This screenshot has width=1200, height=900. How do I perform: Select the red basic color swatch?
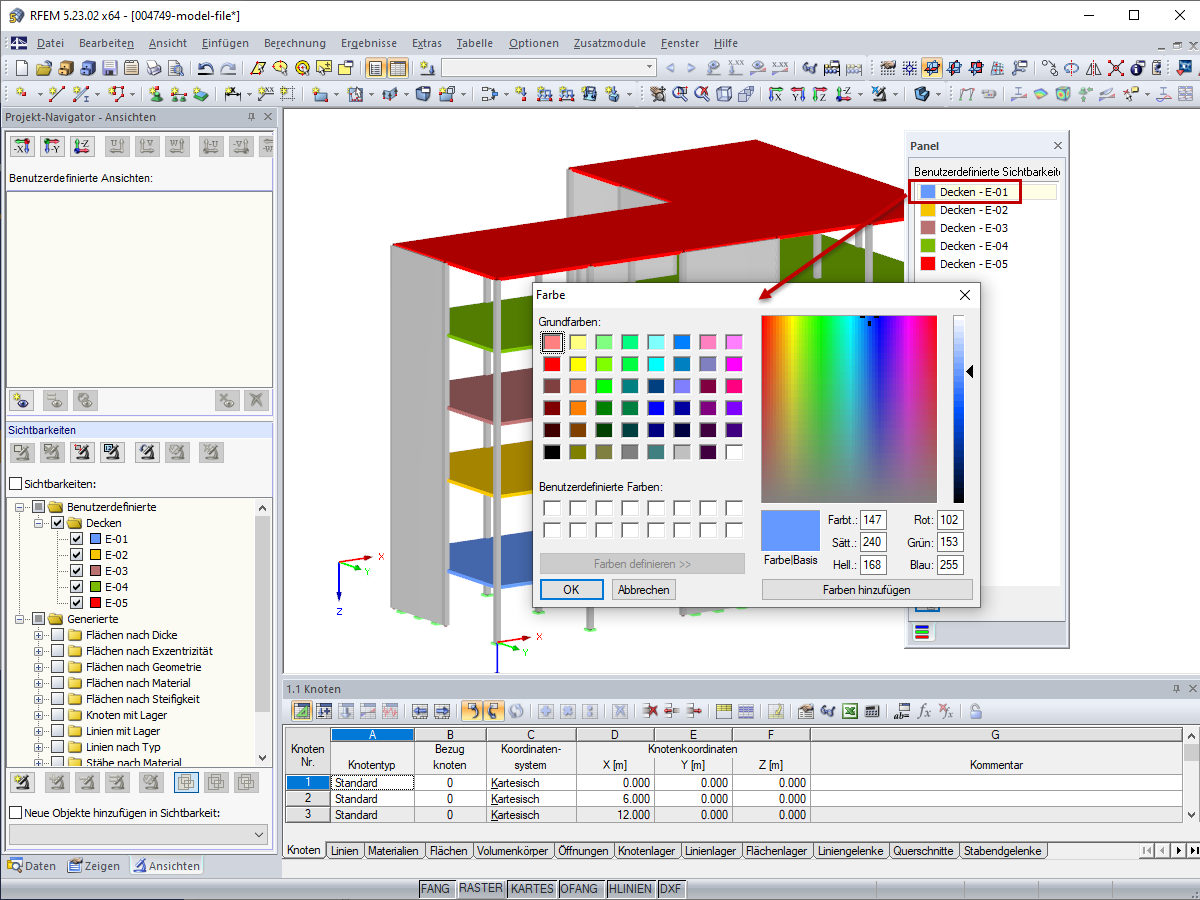[552, 364]
